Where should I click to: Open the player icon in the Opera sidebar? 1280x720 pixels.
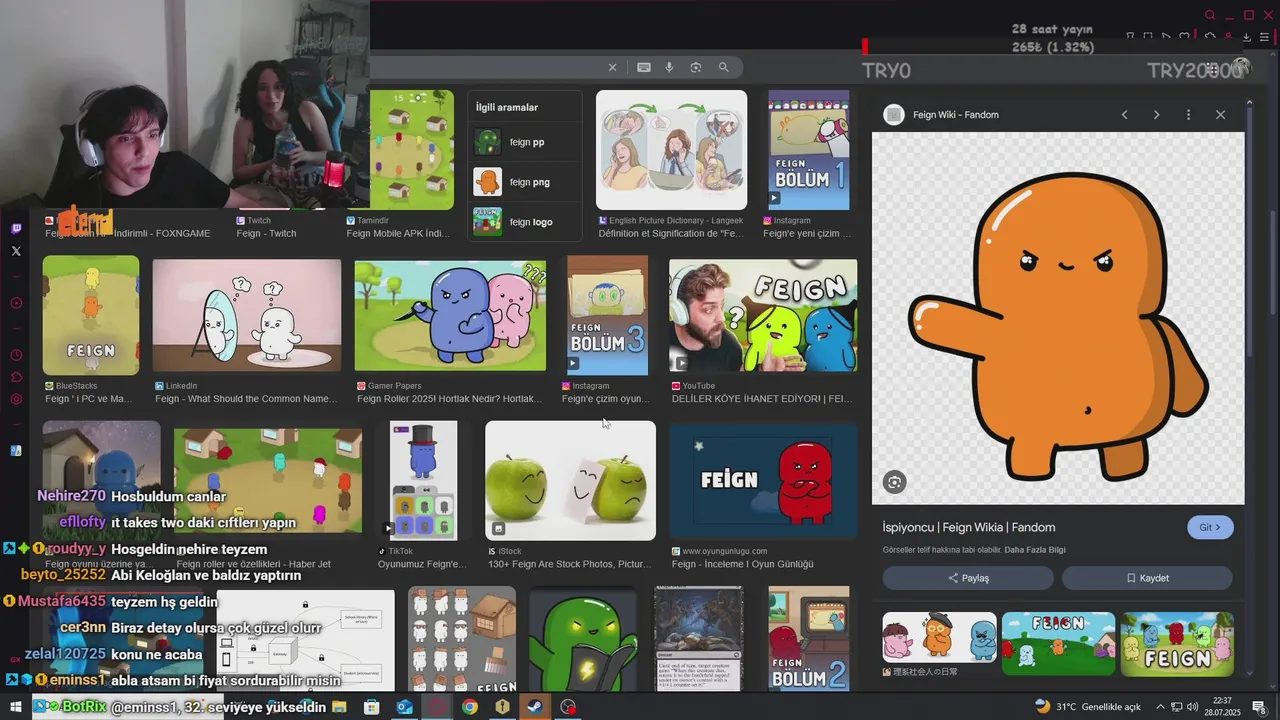tap(16, 303)
